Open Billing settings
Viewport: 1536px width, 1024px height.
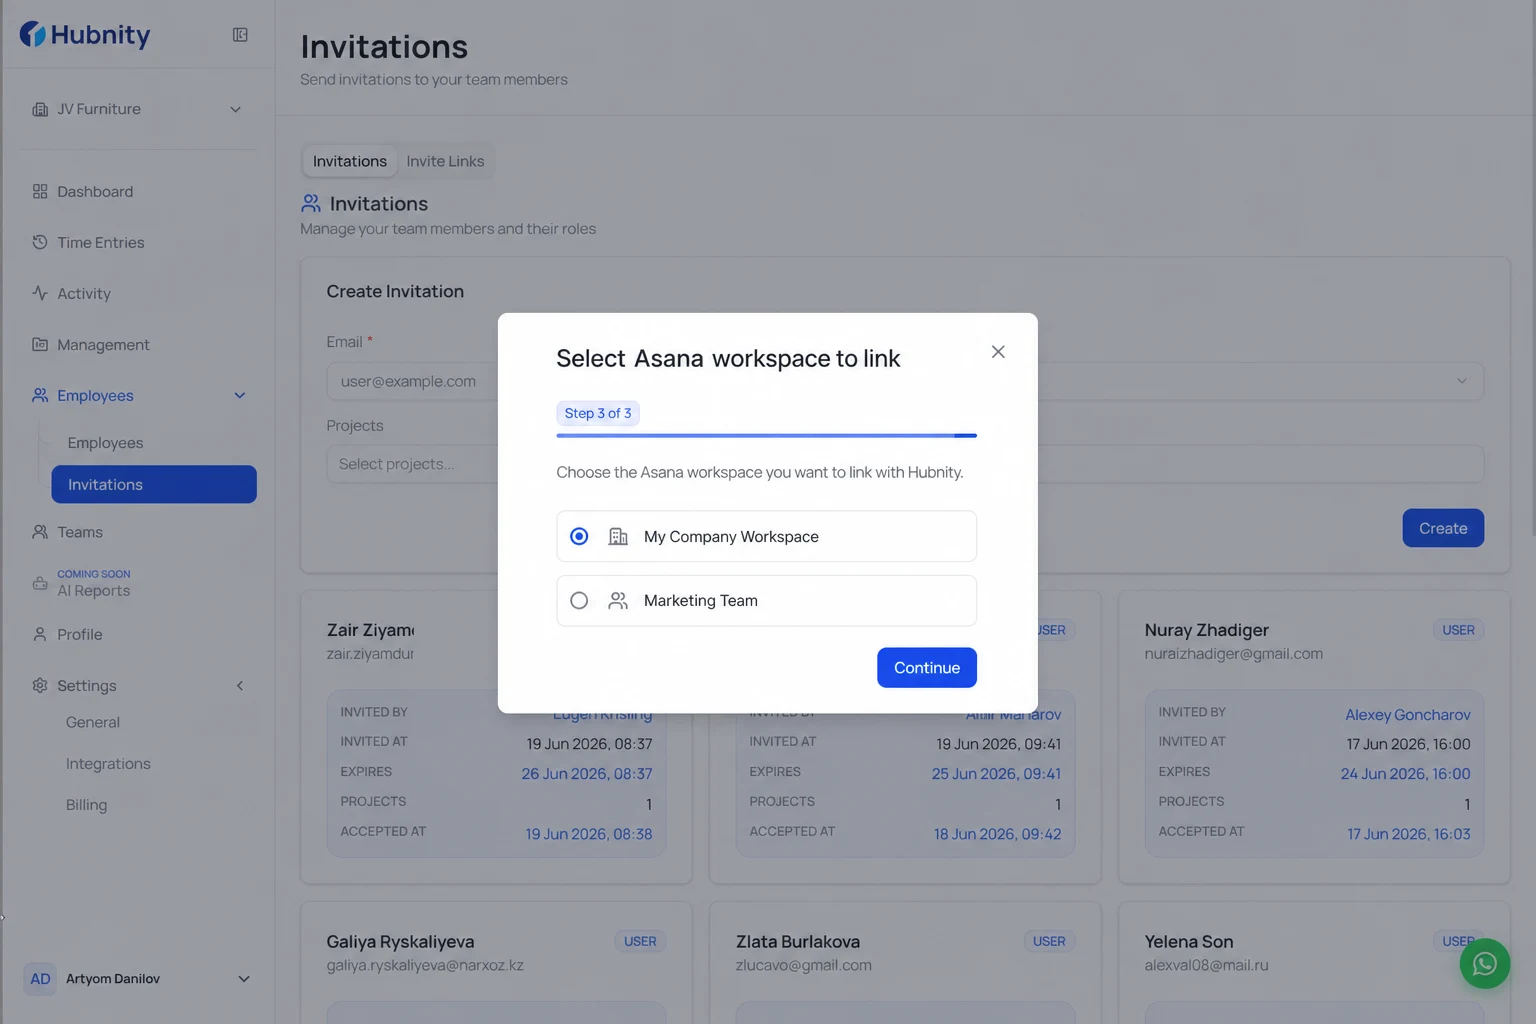coord(86,805)
